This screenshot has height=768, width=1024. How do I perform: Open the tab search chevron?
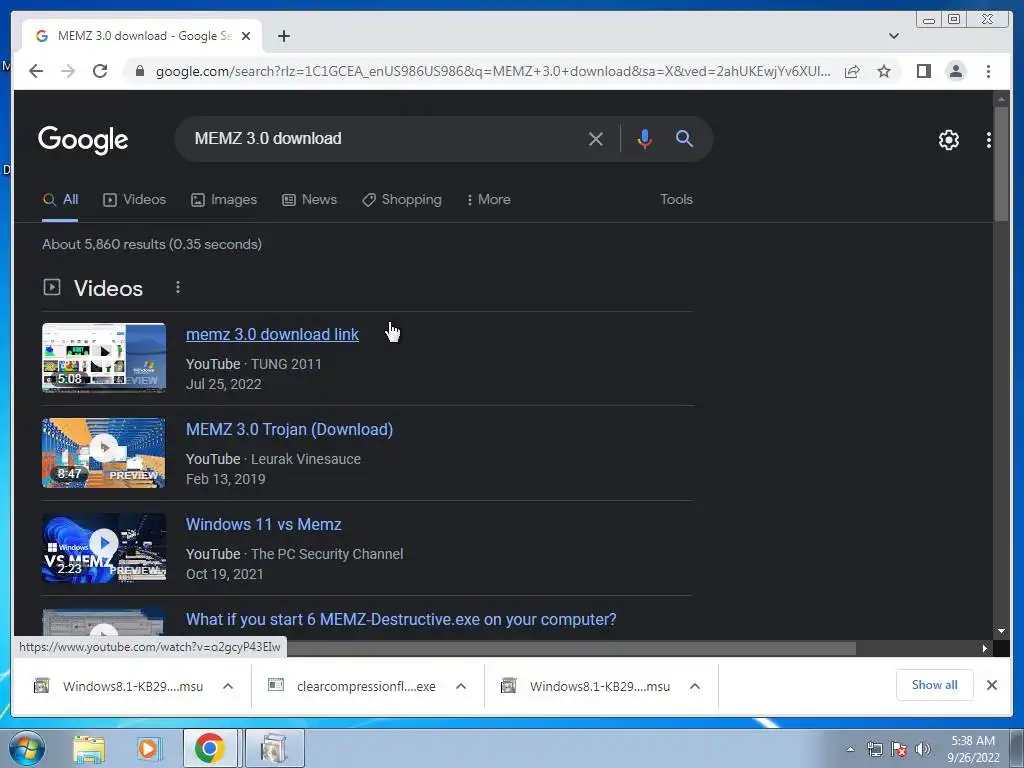[x=893, y=36]
